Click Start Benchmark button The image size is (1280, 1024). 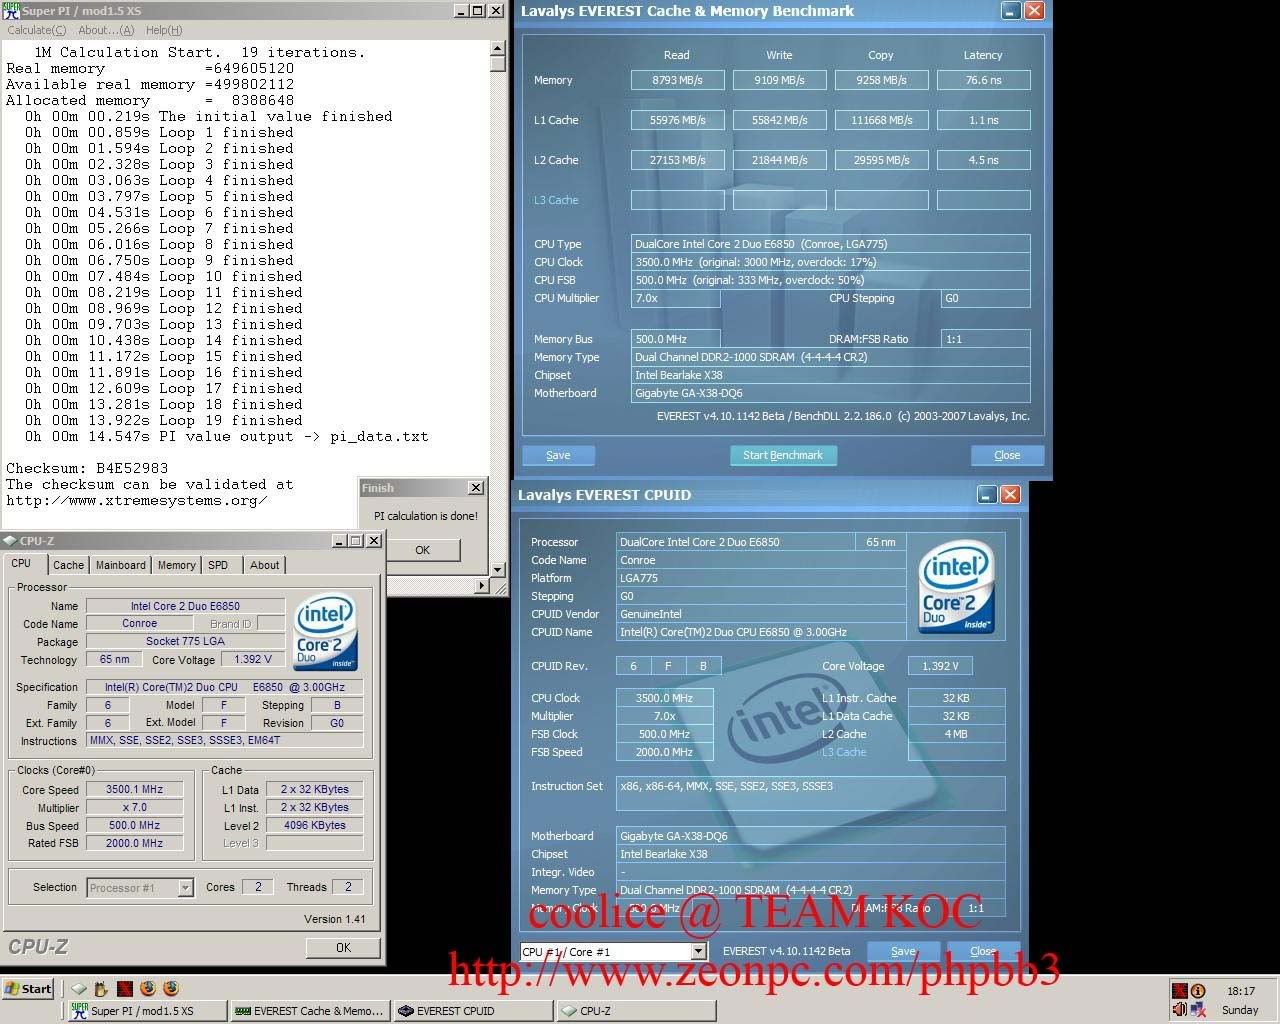783,455
